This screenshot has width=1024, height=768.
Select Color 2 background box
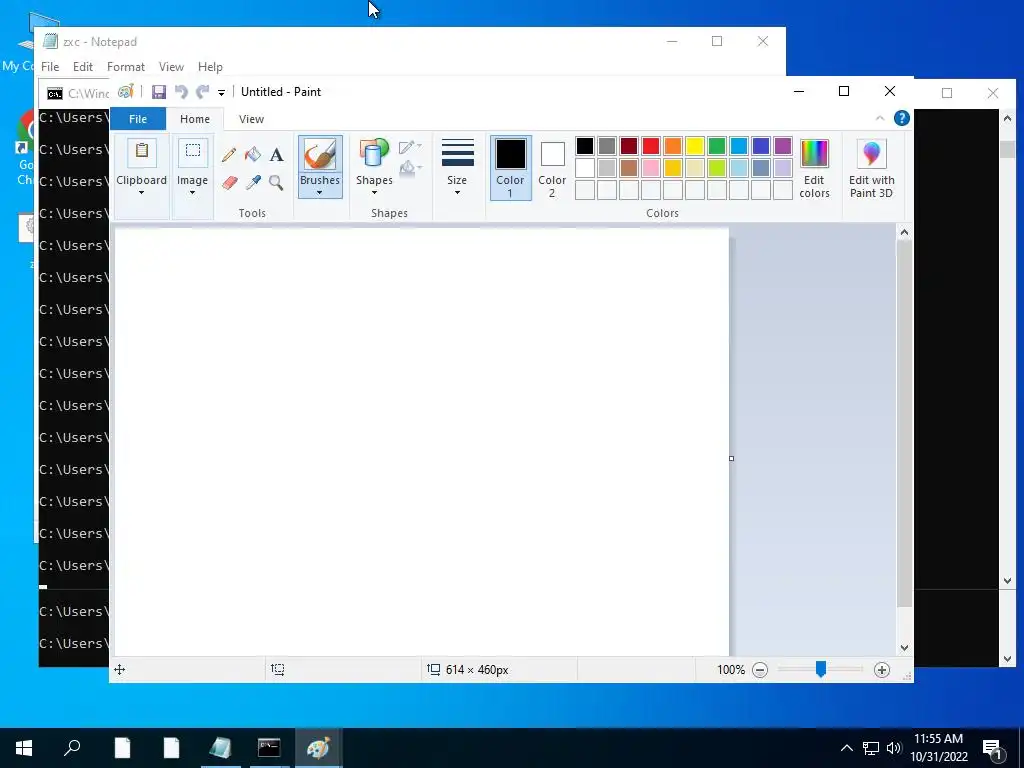pos(552,167)
